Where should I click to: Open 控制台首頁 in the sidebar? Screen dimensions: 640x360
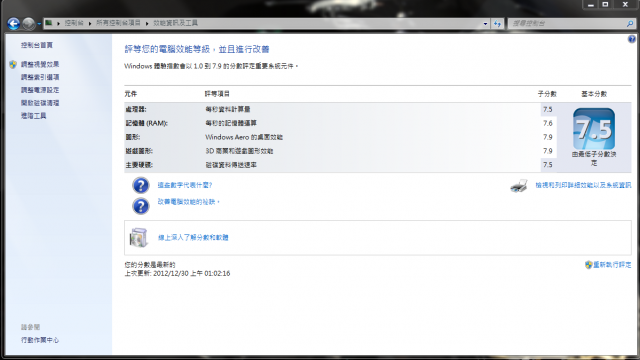point(37,45)
